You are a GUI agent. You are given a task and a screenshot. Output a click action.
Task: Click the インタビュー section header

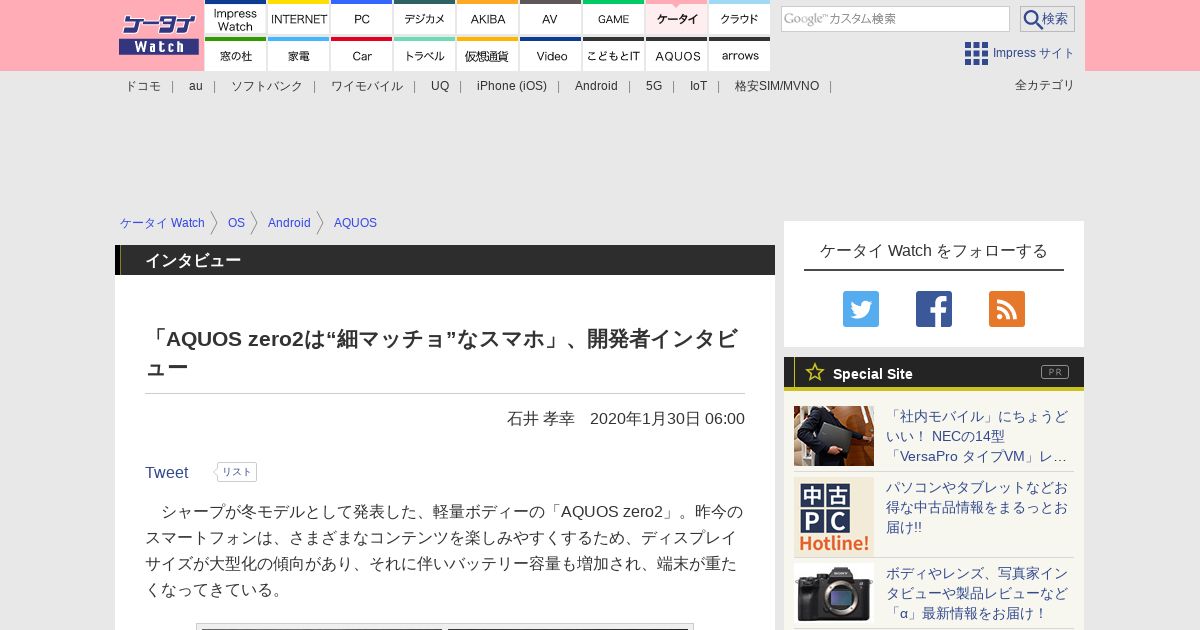point(445,260)
